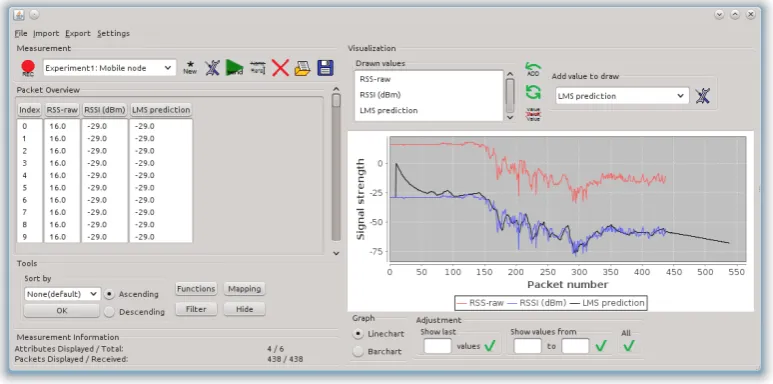
Task: Click the RSS-raw column header
Action: click(62, 110)
